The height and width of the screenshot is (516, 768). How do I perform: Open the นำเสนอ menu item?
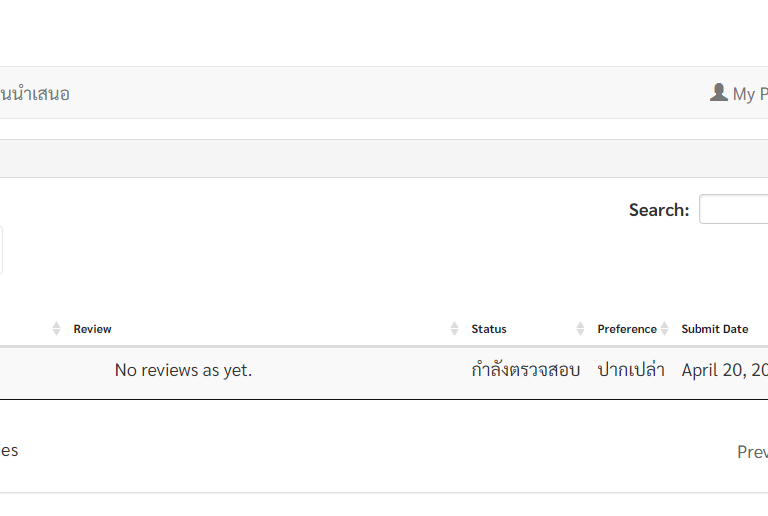[35, 94]
